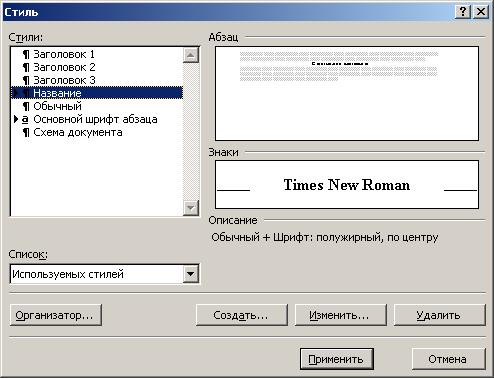Cancel the dialog with Отмена
494x378 pixels.
[x=448, y=359]
